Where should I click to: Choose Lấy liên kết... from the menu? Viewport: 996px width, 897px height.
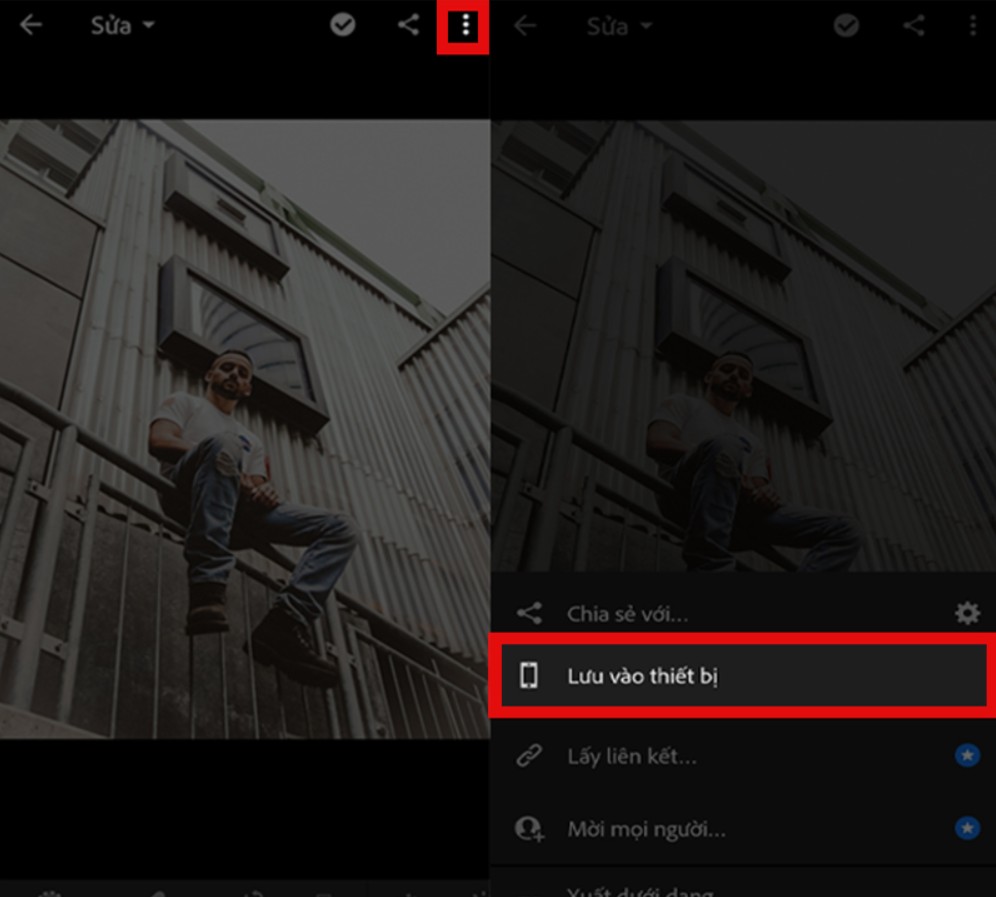coord(632,756)
